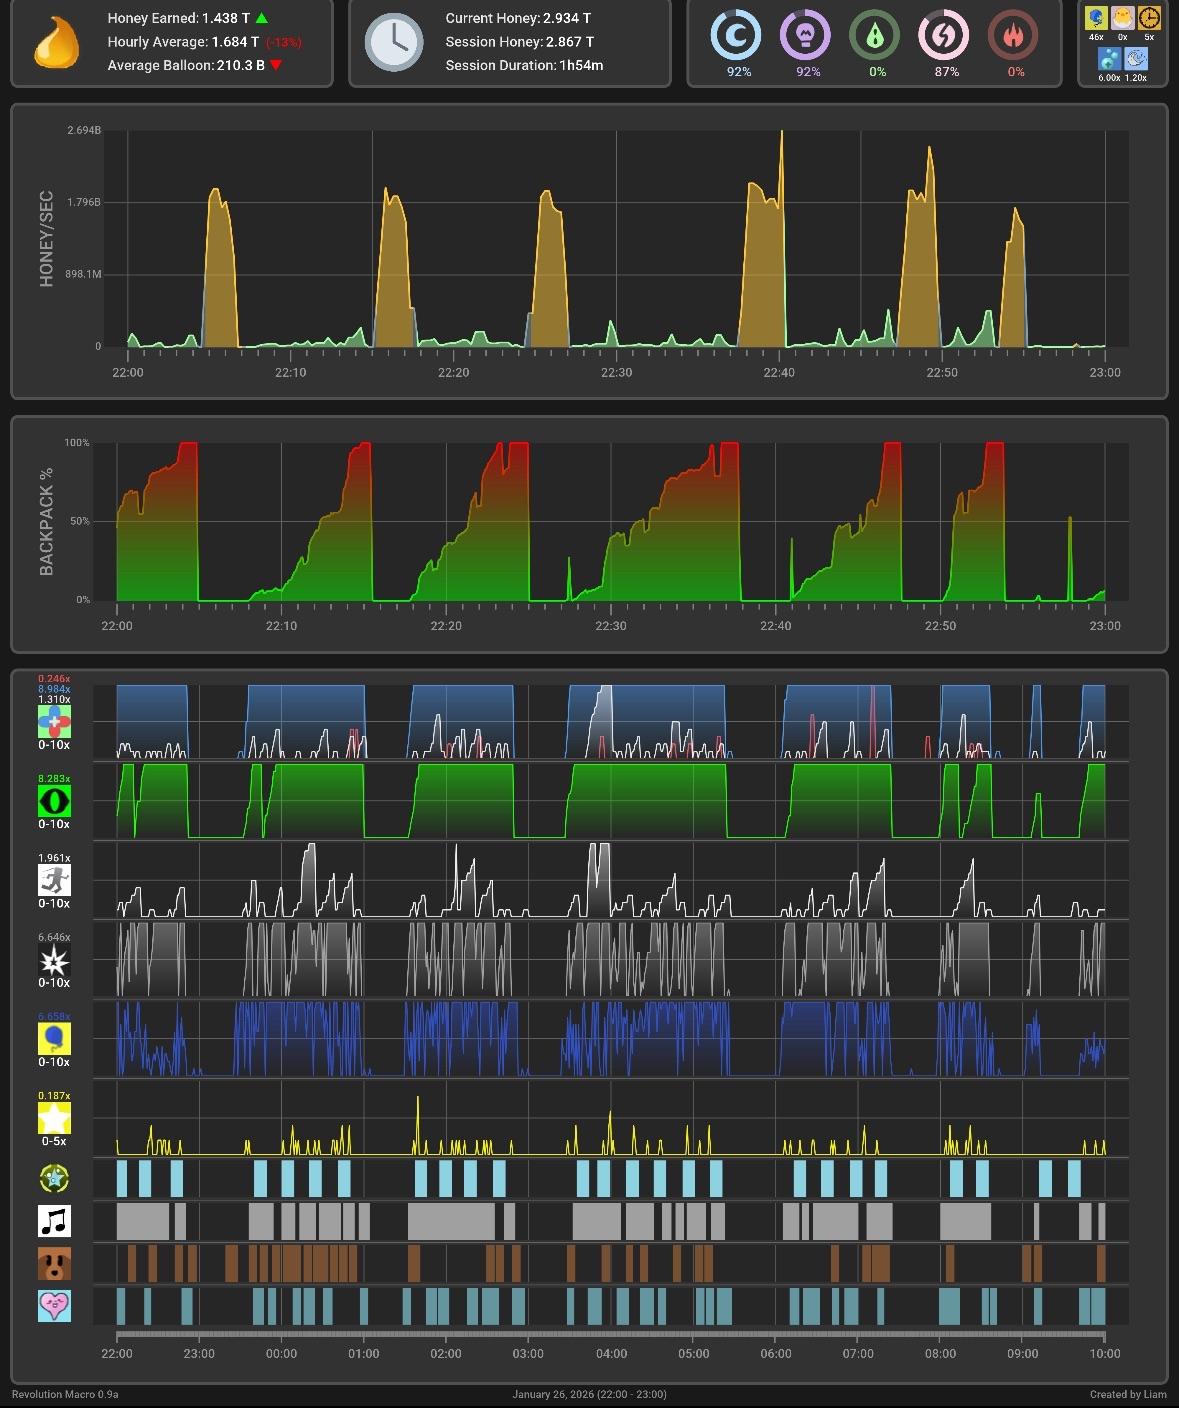
Task: Click the pink lightning 87% gauge
Action: tap(945, 36)
